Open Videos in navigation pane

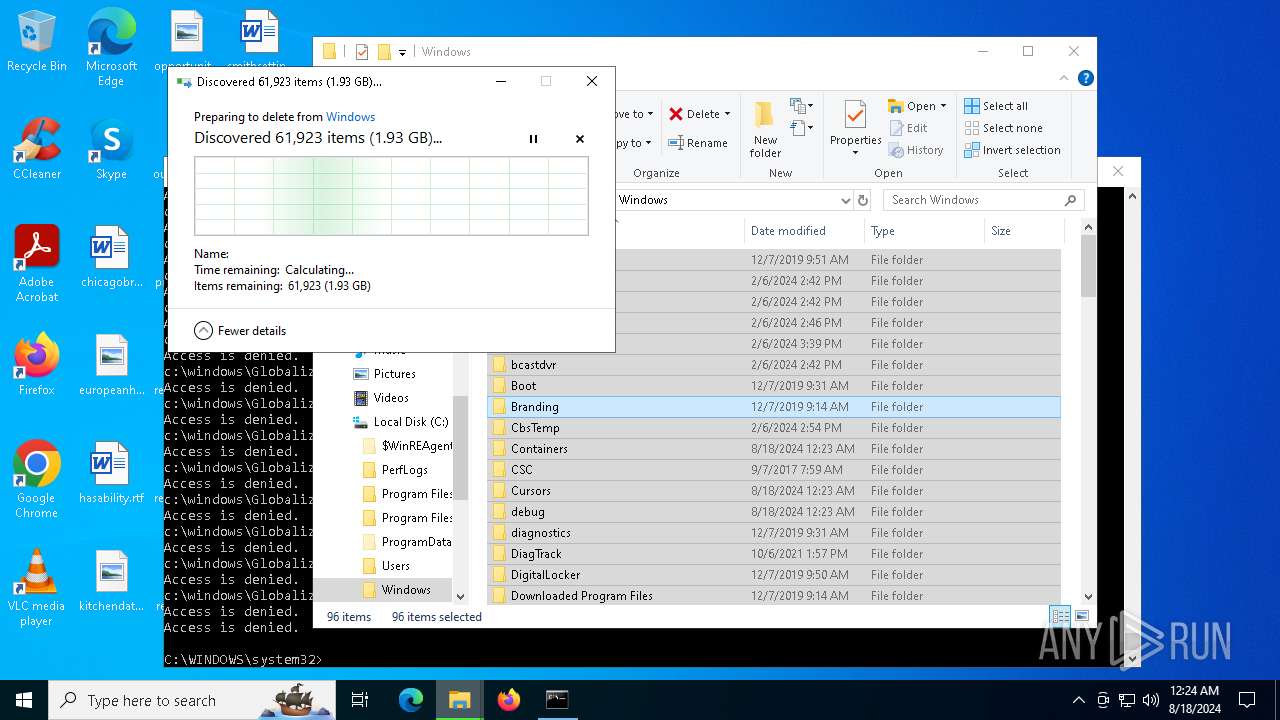(391, 398)
